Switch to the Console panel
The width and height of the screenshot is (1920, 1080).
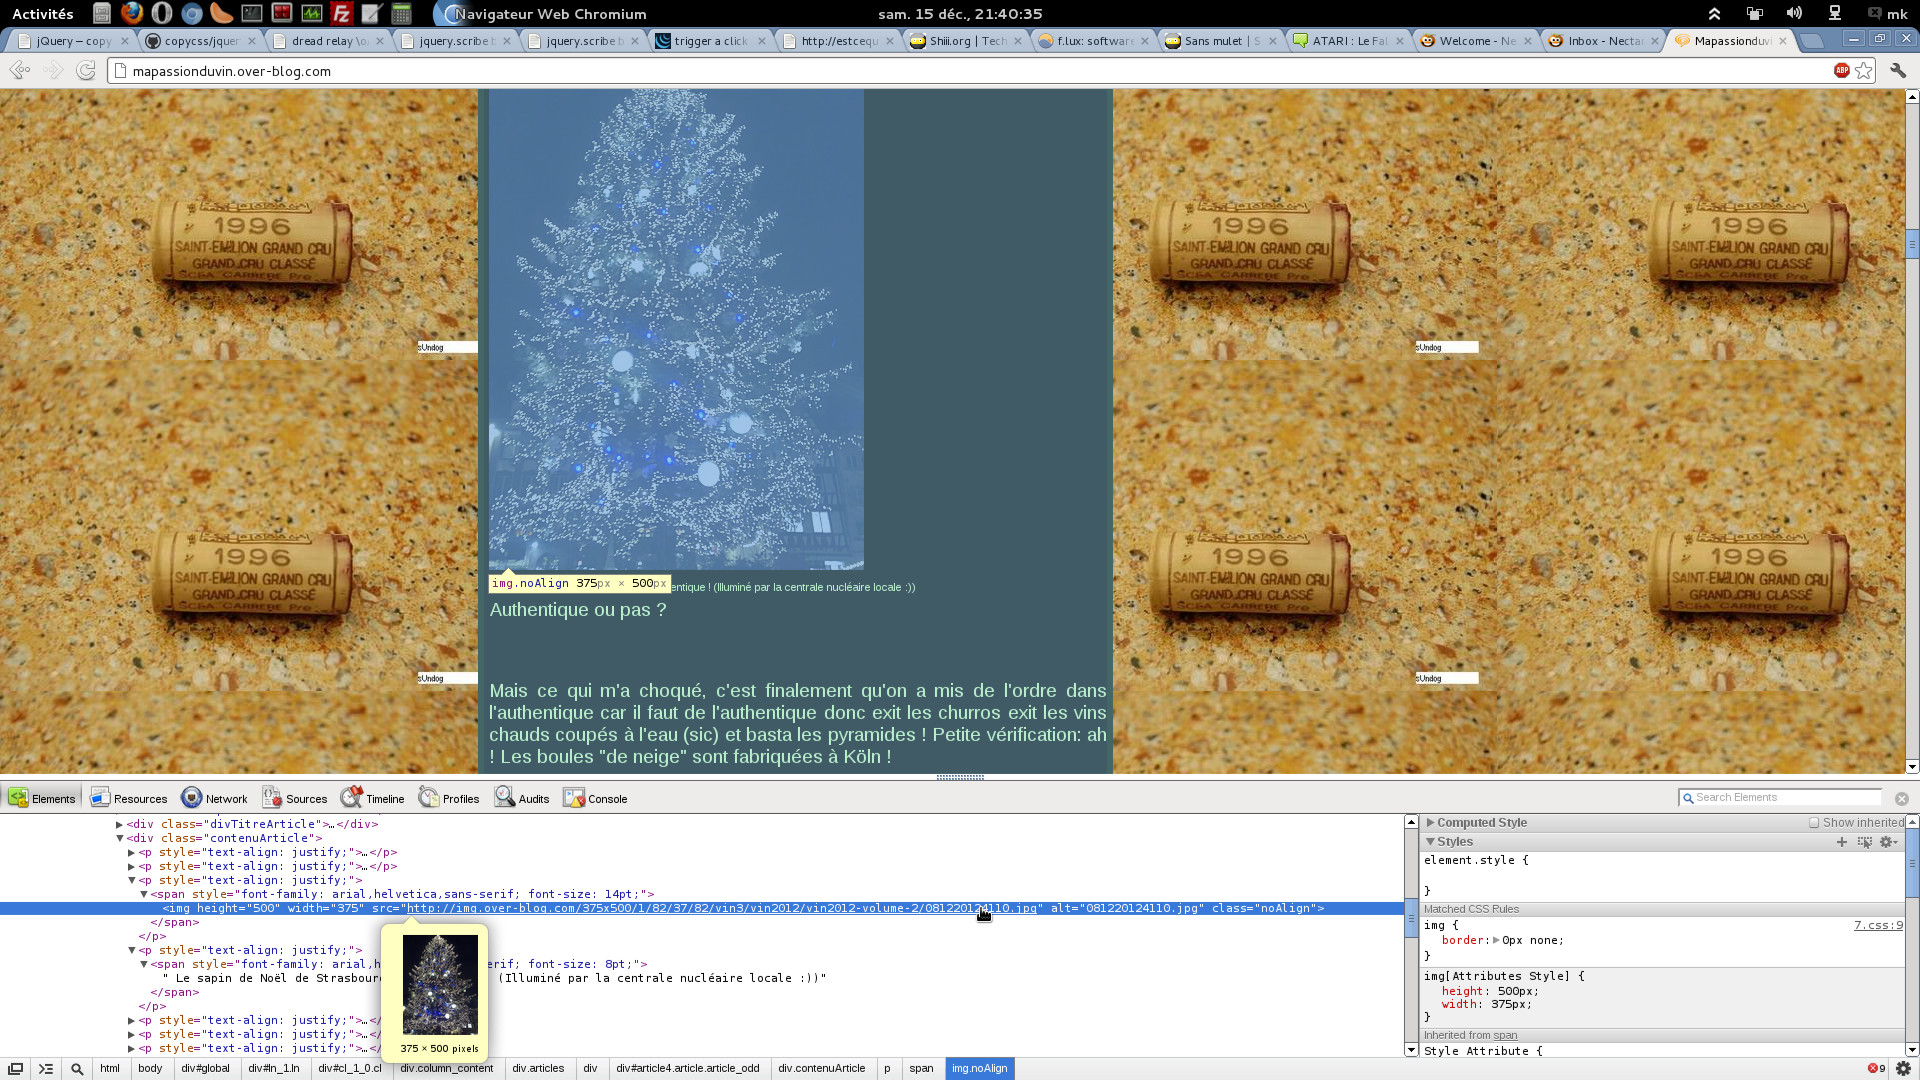point(595,798)
